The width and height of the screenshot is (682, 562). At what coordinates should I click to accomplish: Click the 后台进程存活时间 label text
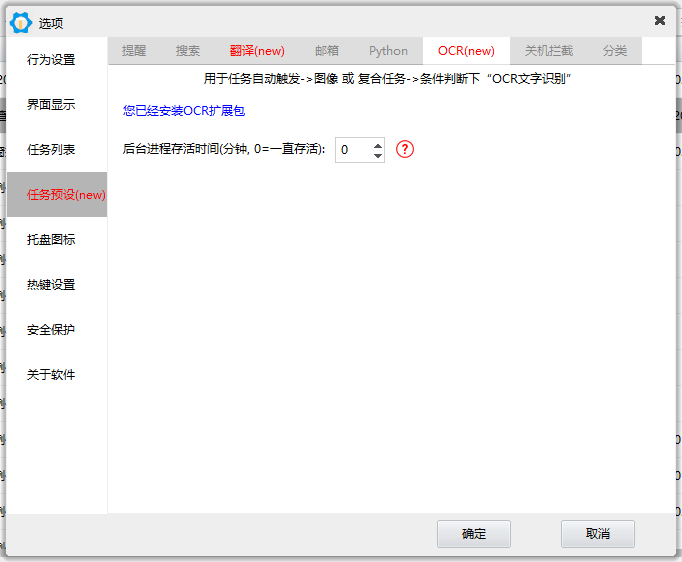[224, 149]
